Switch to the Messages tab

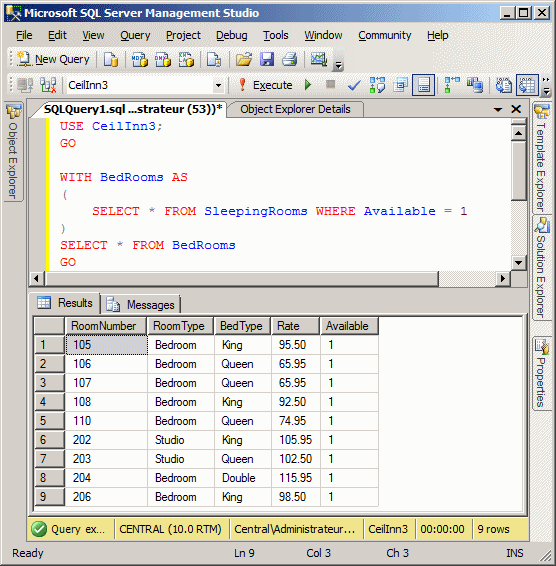click(141, 305)
